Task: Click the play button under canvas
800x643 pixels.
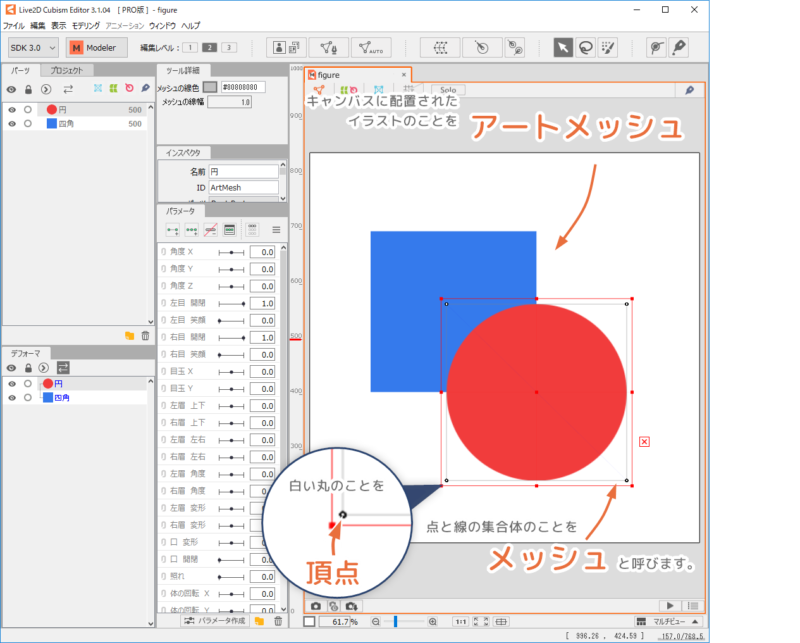Action: [x=669, y=606]
